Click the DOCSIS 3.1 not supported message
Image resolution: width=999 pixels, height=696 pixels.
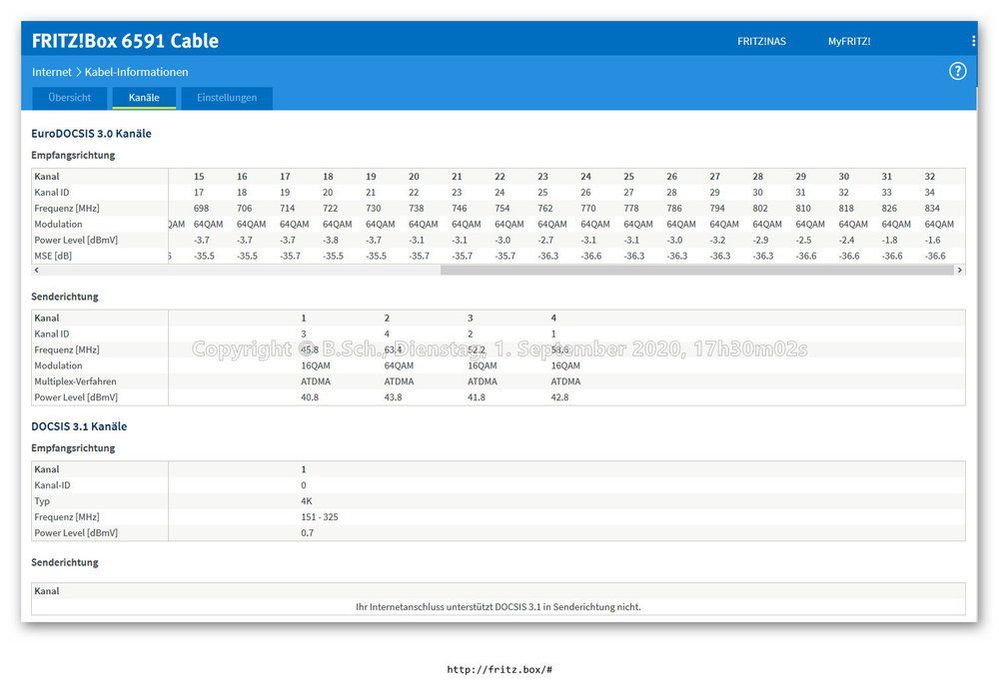(x=498, y=607)
